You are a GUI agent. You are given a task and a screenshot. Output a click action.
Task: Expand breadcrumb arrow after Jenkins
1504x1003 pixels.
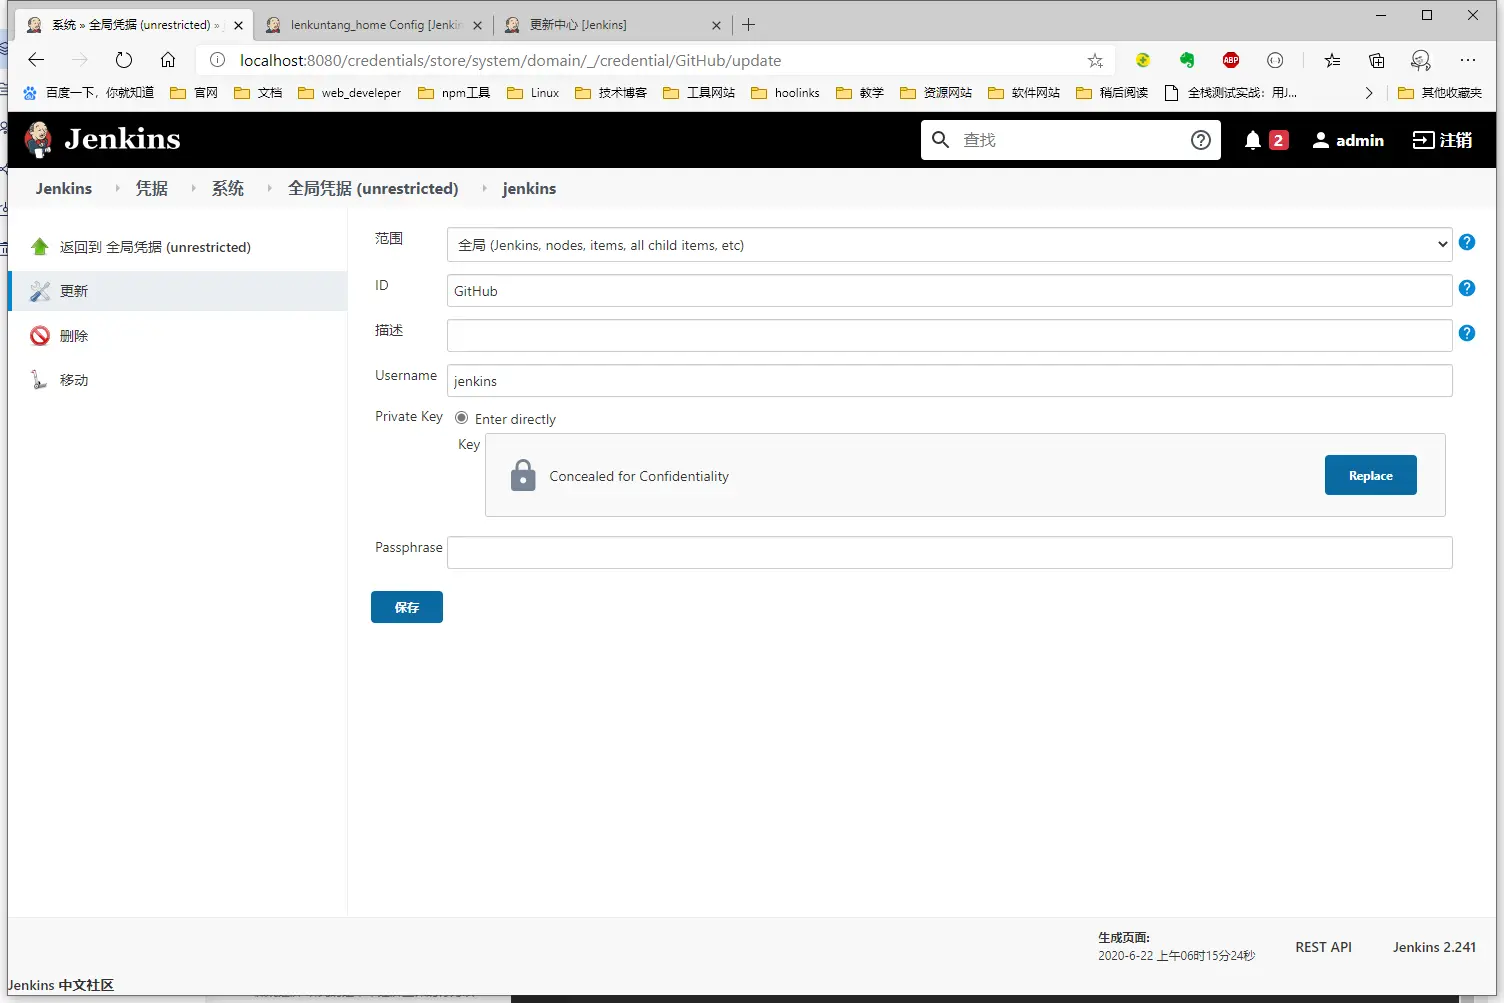(x=117, y=188)
